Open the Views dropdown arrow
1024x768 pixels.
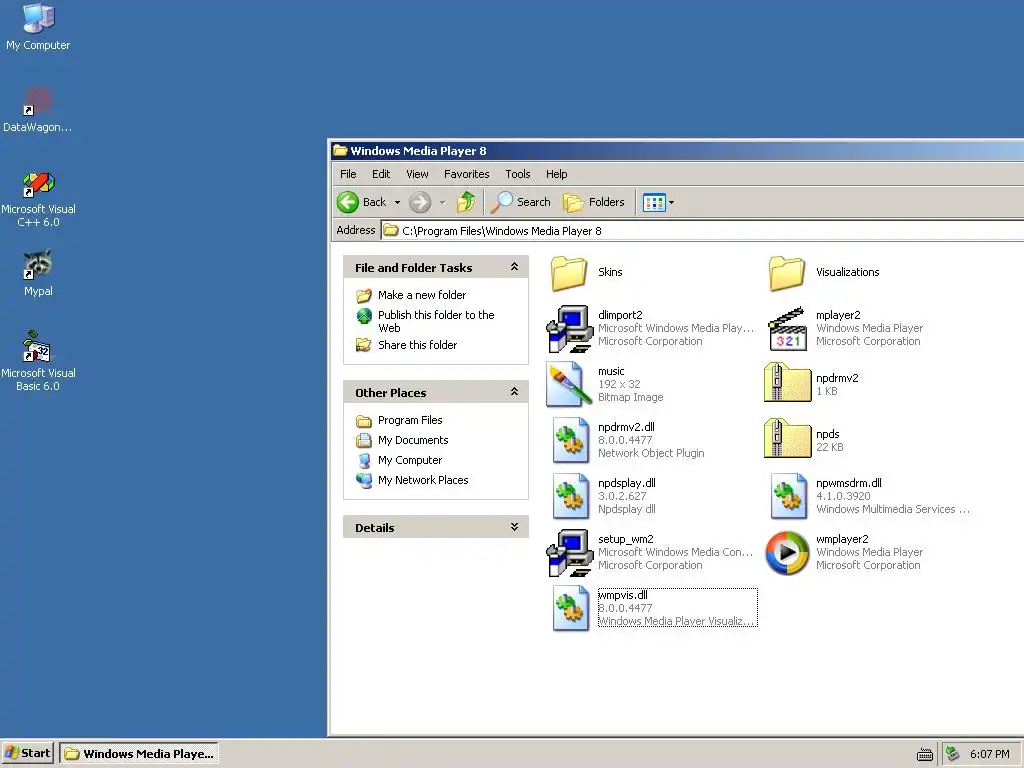click(x=671, y=202)
